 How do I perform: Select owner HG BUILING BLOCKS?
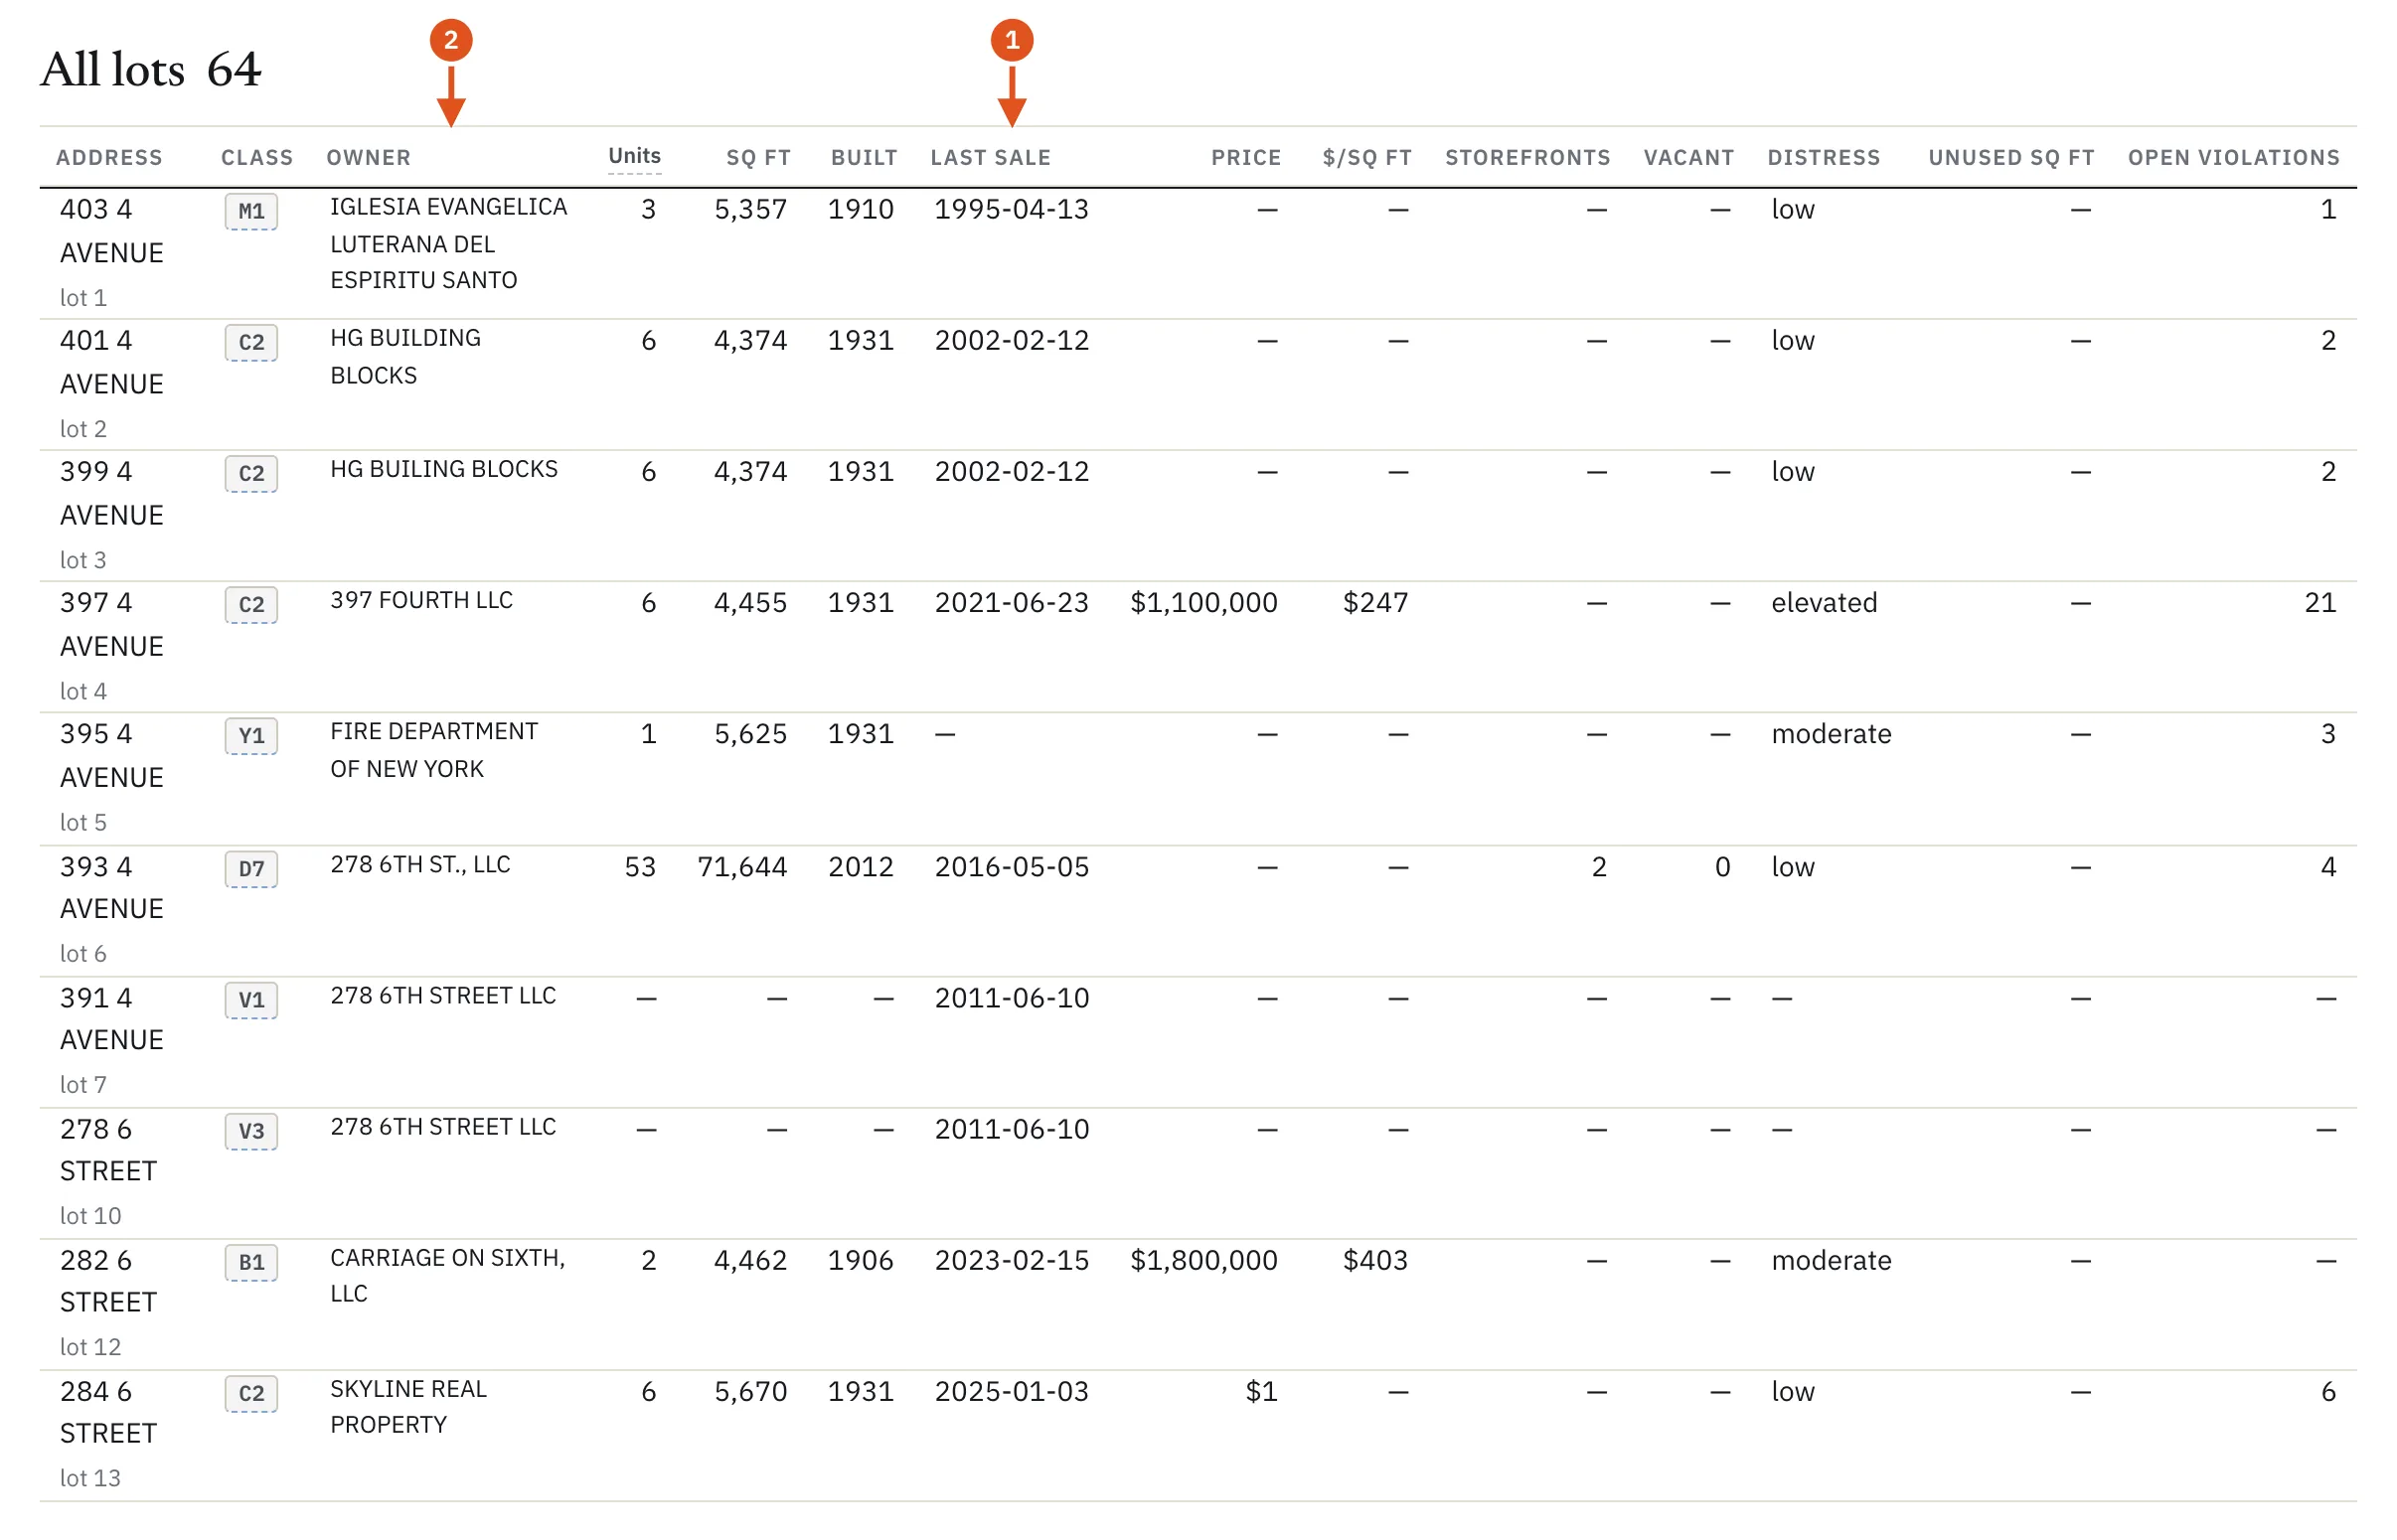pyautogui.click(x=444, y=469)
